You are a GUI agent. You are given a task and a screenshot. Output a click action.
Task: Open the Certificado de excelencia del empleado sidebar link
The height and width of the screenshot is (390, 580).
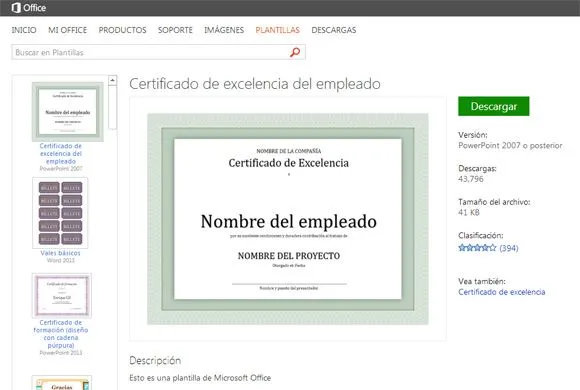pos(61,154)
